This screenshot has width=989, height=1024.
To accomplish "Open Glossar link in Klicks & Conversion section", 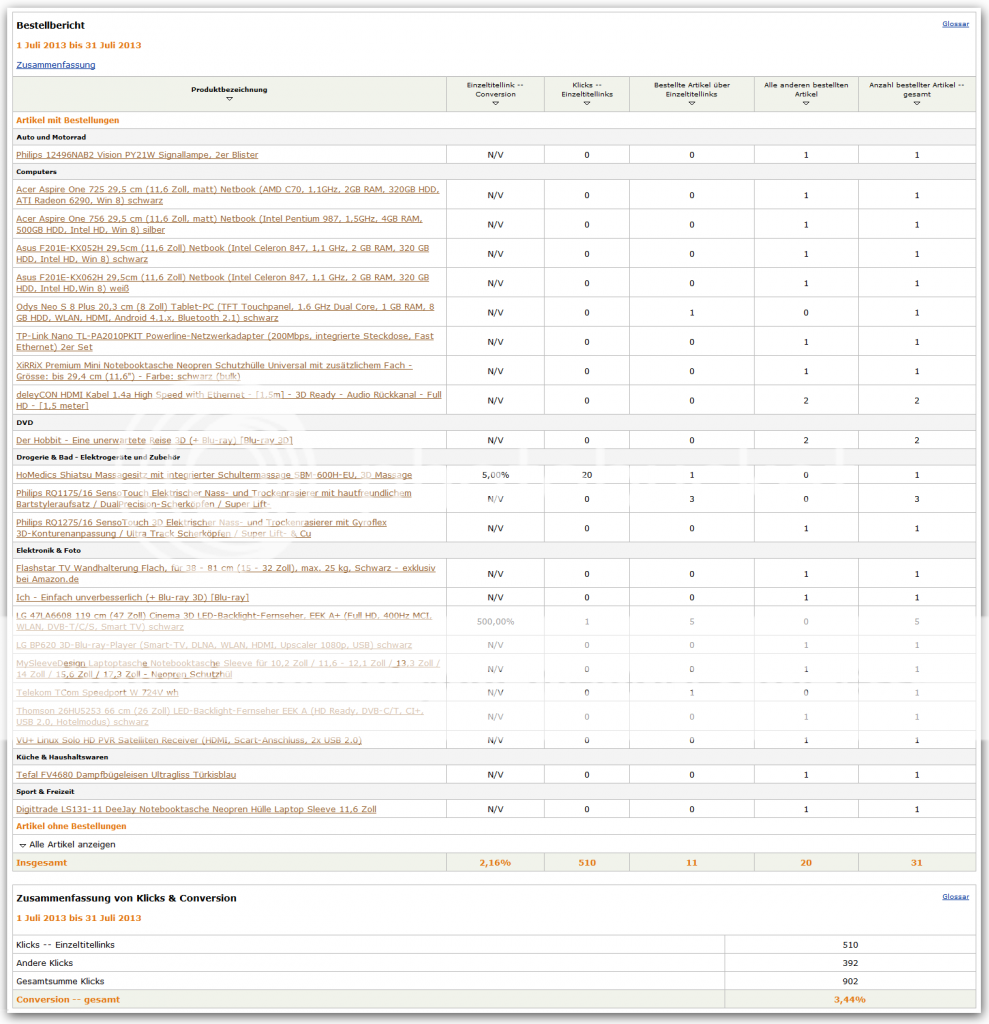I will (x=955, y=897).
